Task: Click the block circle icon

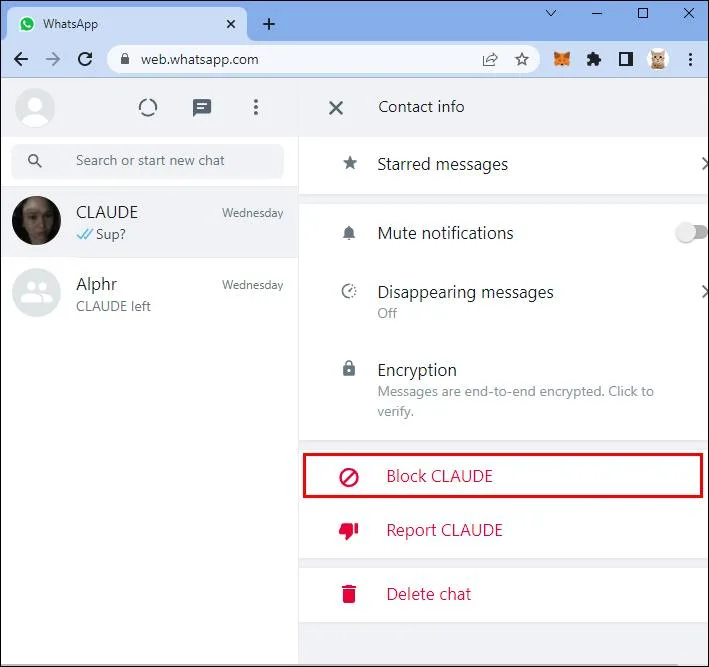Action: point(349,477)
